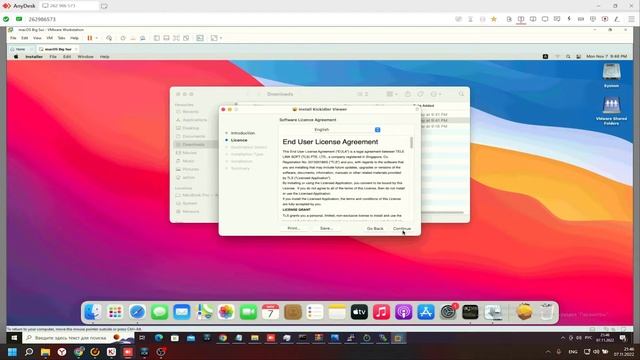Click the Date Added column header
Screen dimensions: 640x360
pos(424,106)
